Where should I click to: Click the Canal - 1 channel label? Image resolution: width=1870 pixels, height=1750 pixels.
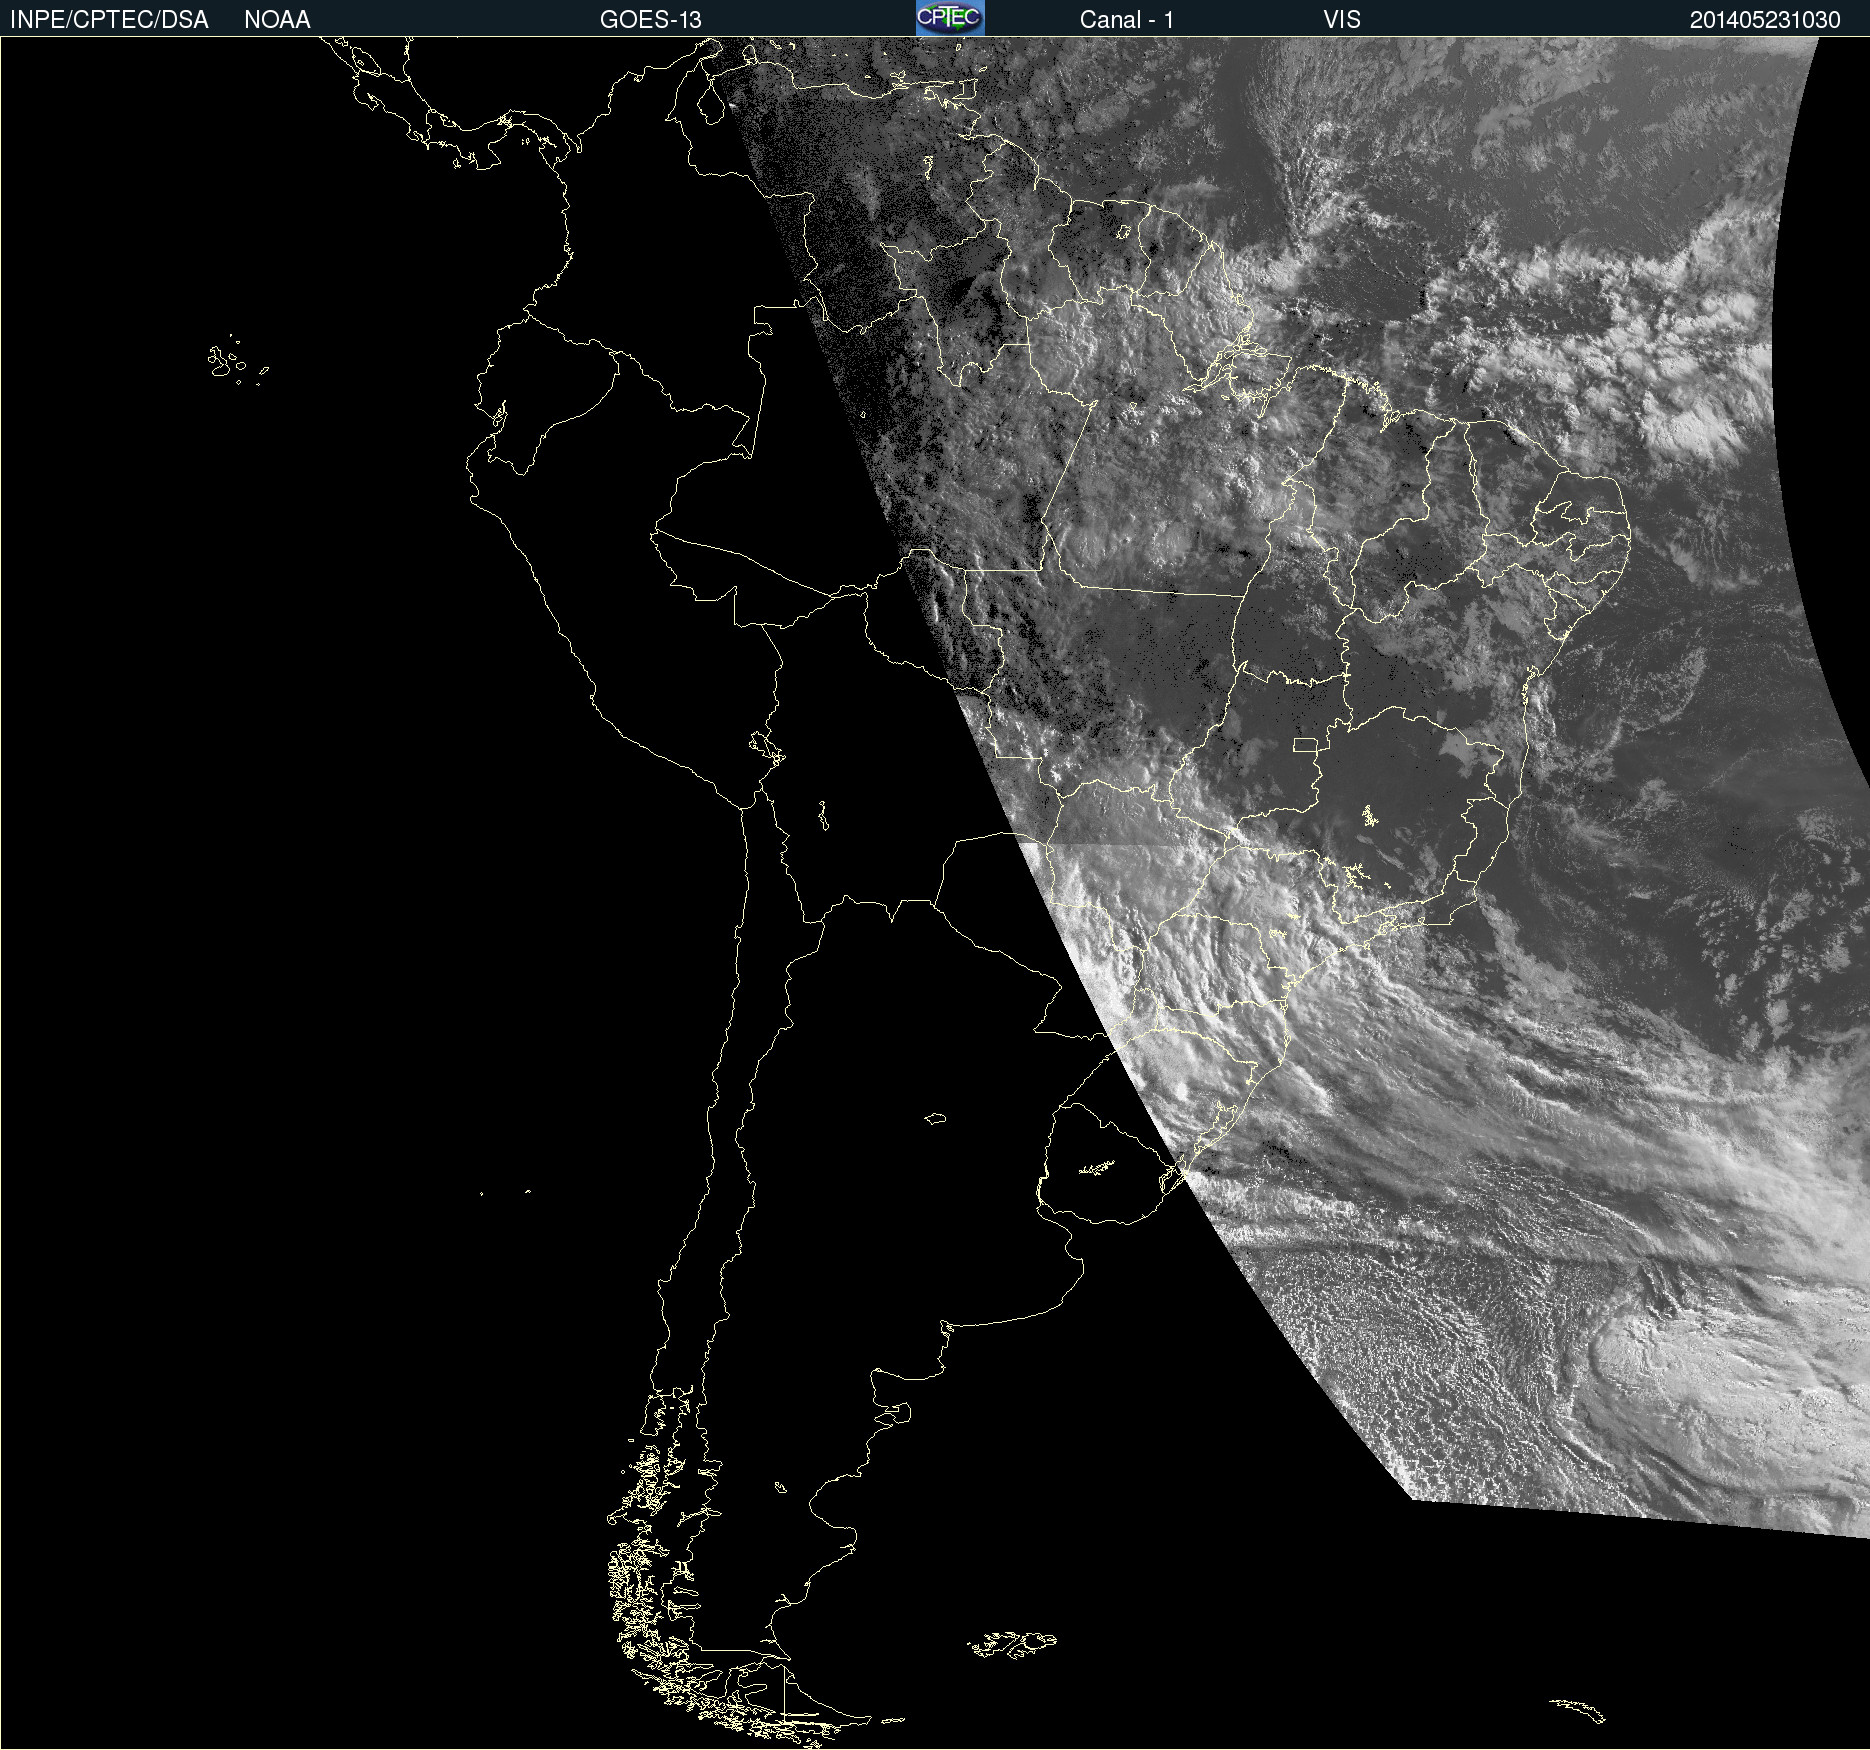tap(1126, 20)
